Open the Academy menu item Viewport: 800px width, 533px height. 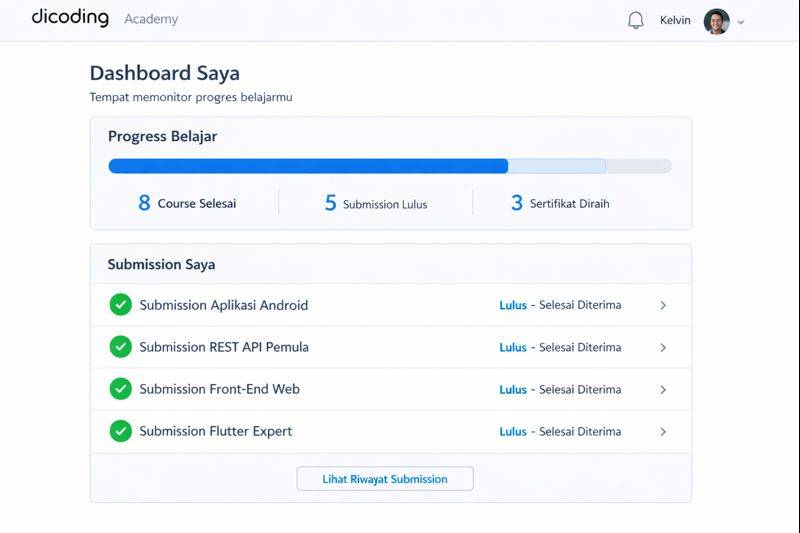coord(151,19)
